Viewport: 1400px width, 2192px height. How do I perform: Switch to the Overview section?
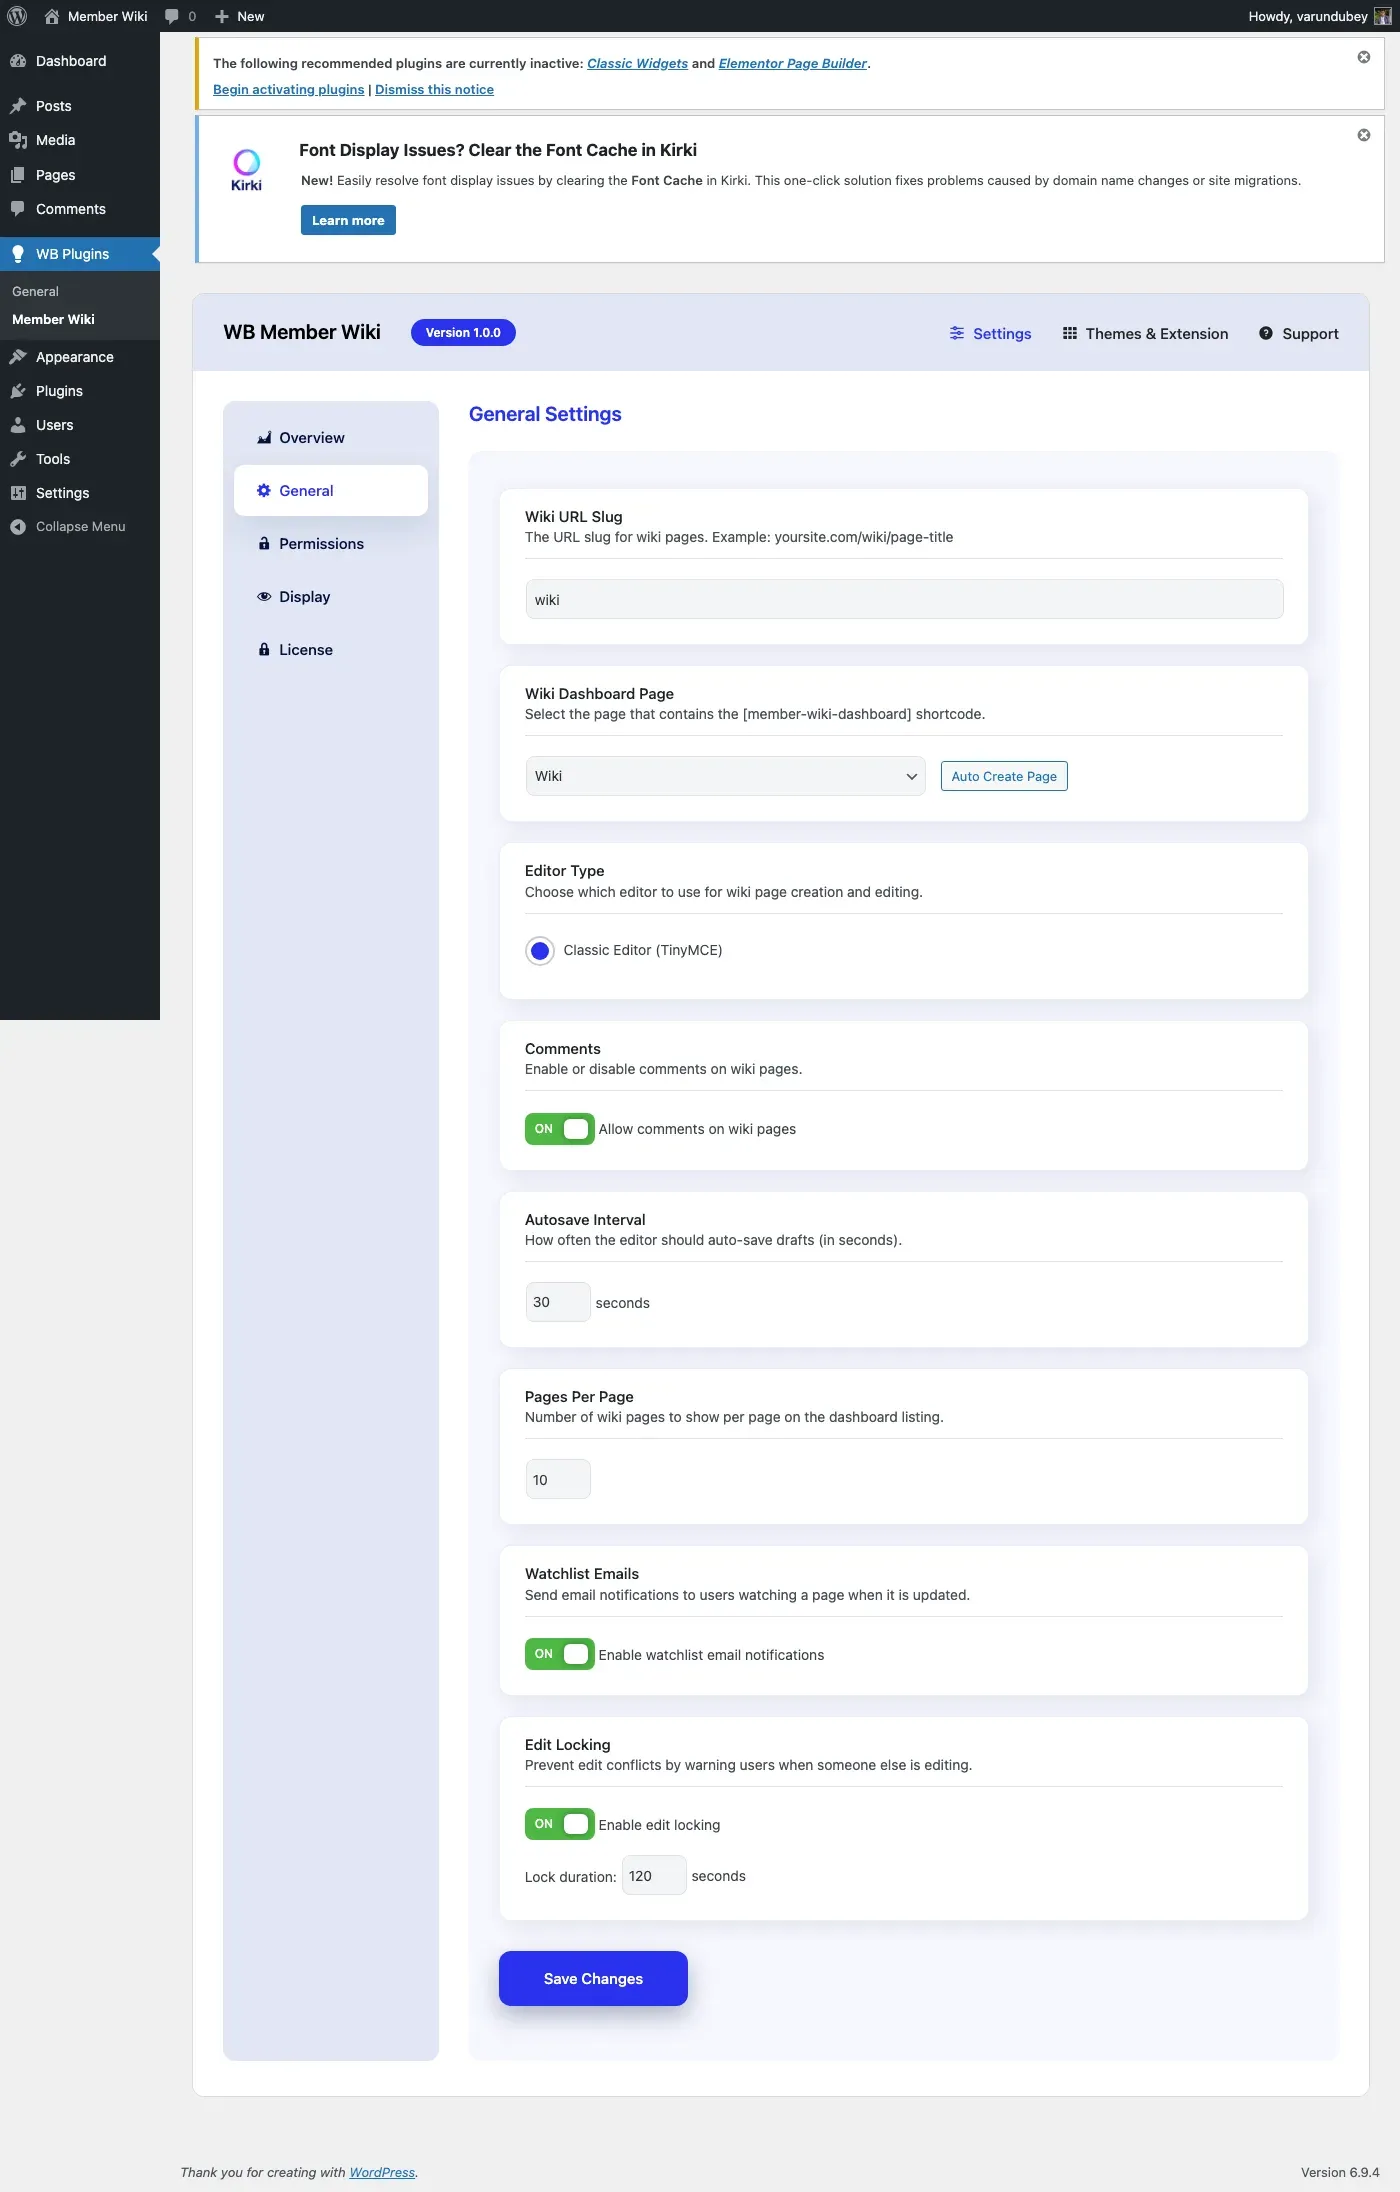(x=331, y=438)
